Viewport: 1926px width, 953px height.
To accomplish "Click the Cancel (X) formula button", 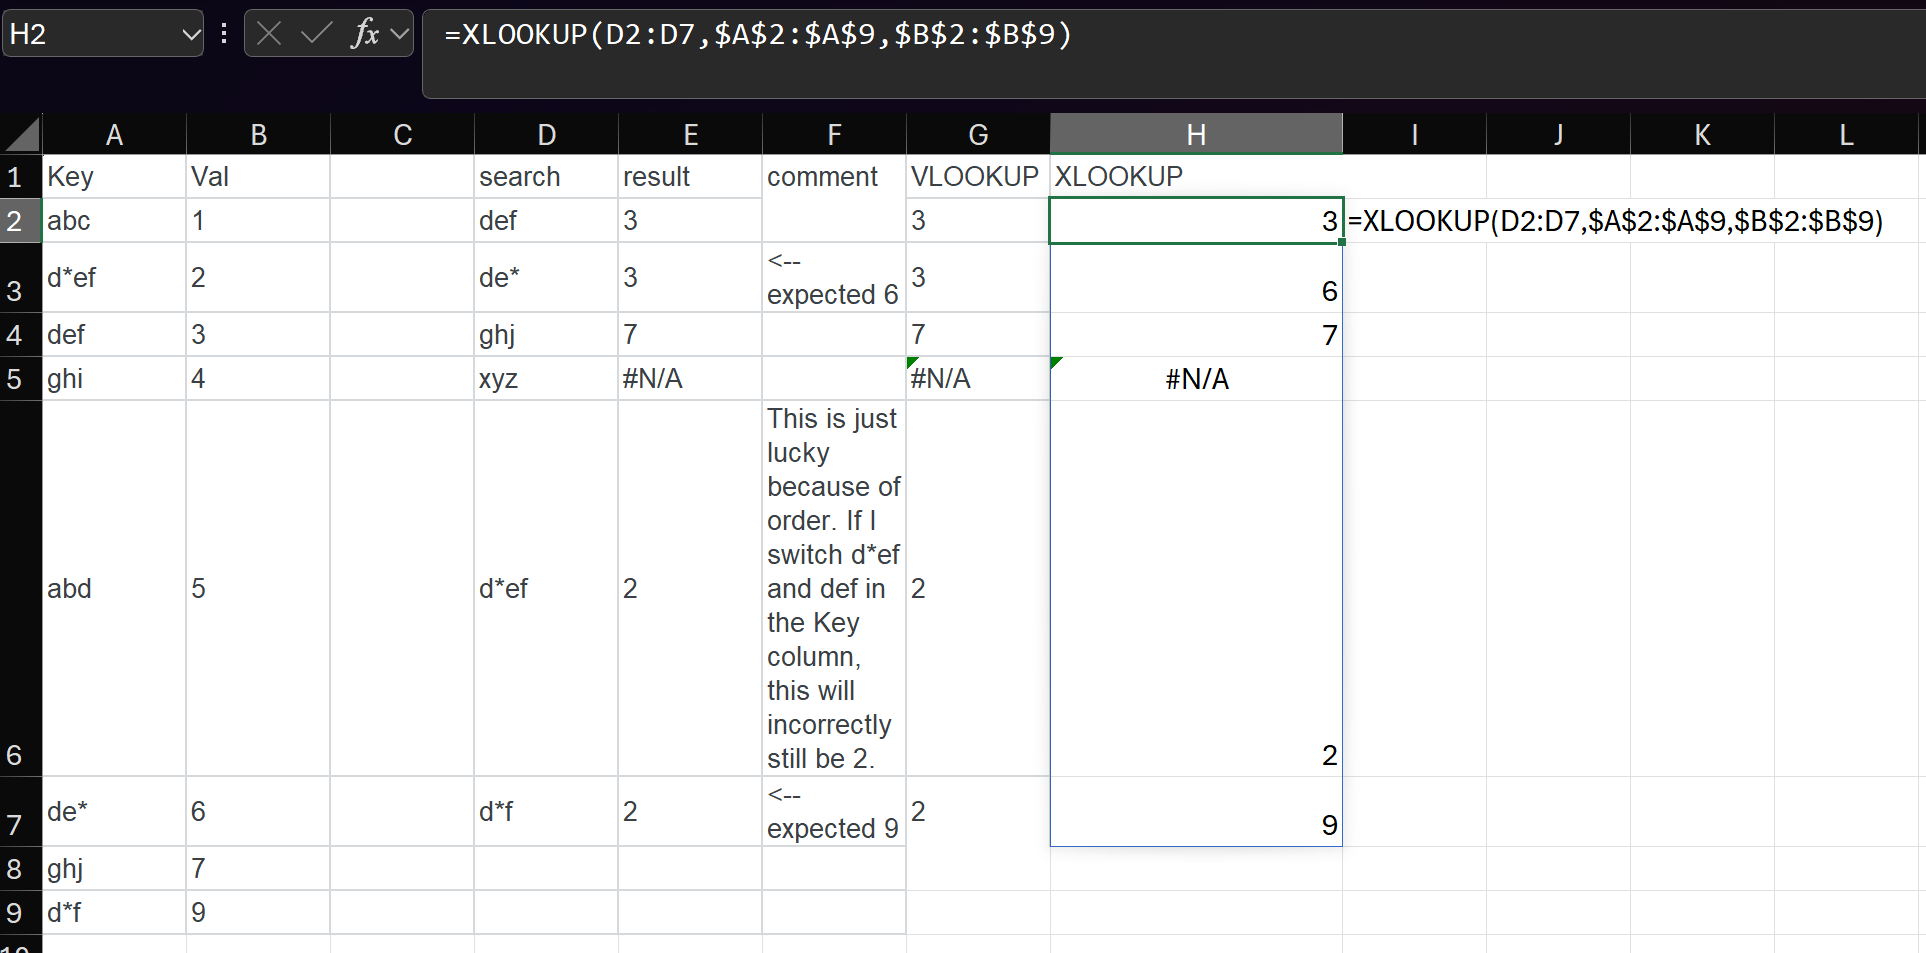I will point(268,34).
